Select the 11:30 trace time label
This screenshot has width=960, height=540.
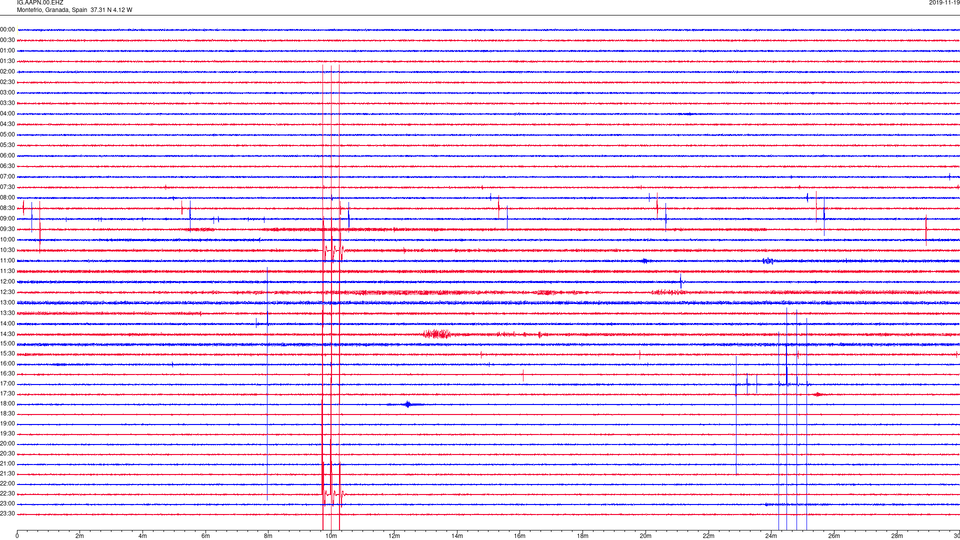(7, 271)
